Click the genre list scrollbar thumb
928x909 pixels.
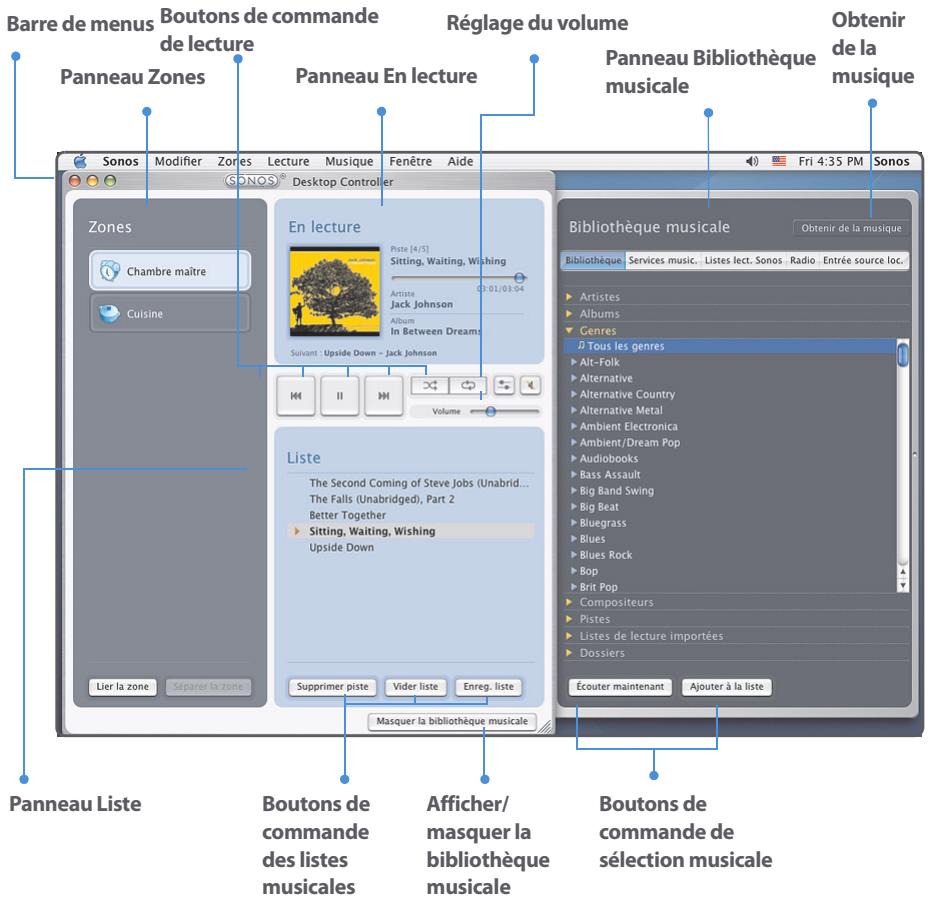tap(903, 354)
